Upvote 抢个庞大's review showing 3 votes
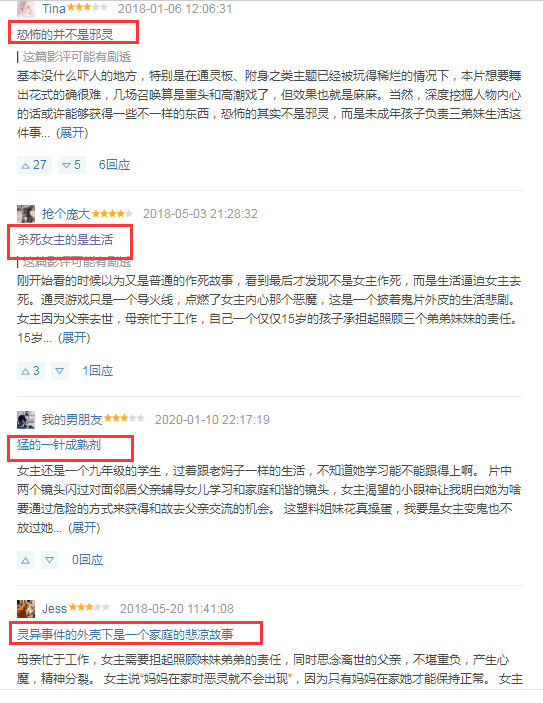This screenshot has height=703, width=543. 30,371
